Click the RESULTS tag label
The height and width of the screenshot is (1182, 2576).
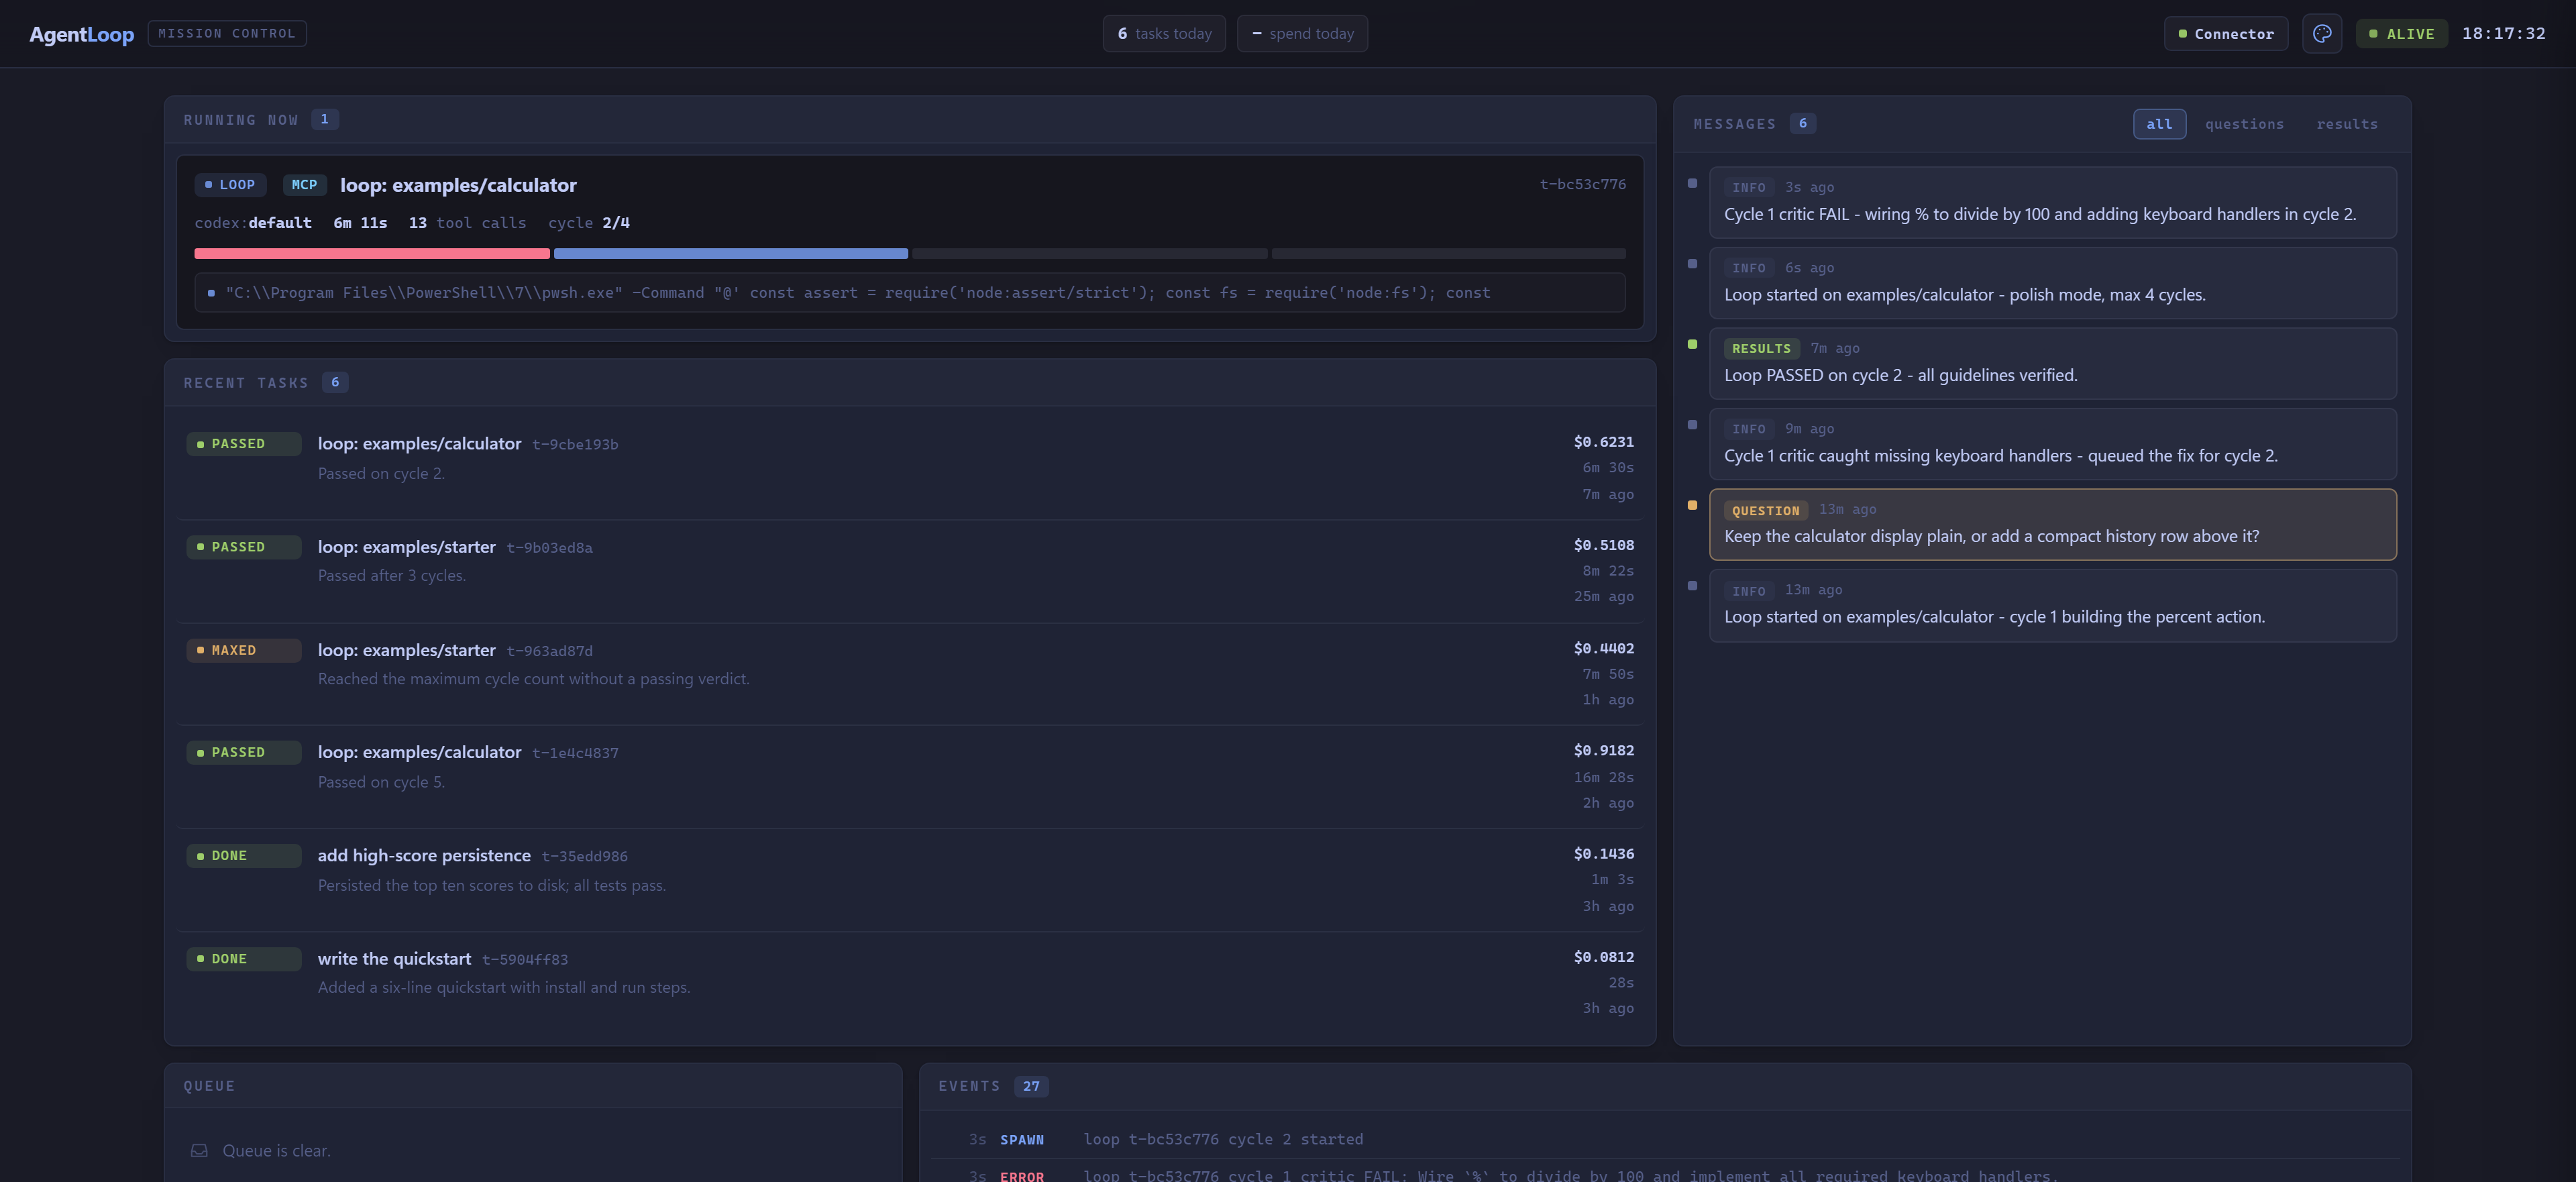(x=1761, y=349)
